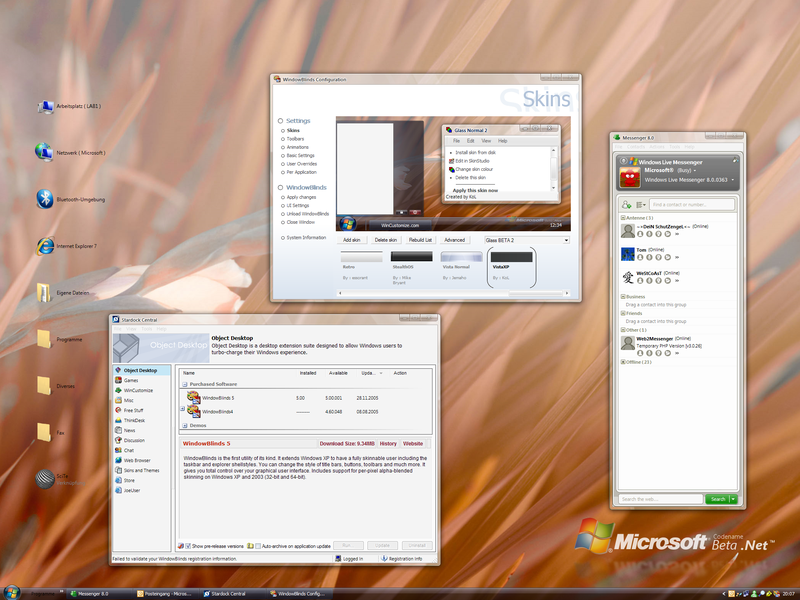Select ThinkDesk in the Stardock Central sidebar
This screenshot has height=600, width=800.
(118, 420)
